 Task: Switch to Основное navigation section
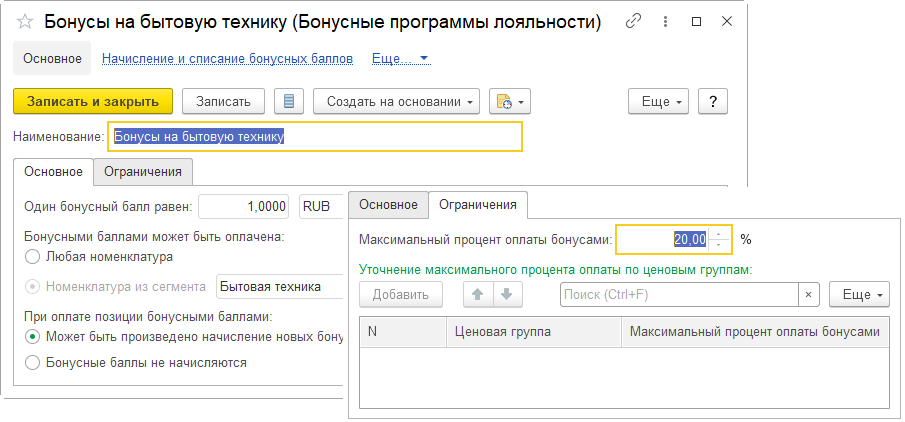click(x=52, y=58)
